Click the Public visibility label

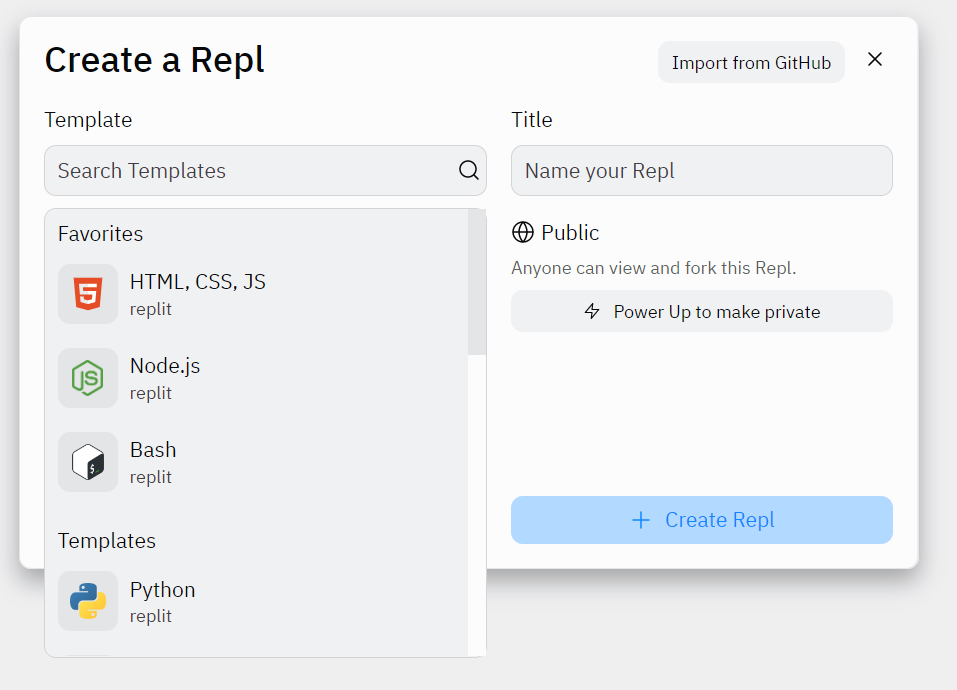[x=570, y=232]
